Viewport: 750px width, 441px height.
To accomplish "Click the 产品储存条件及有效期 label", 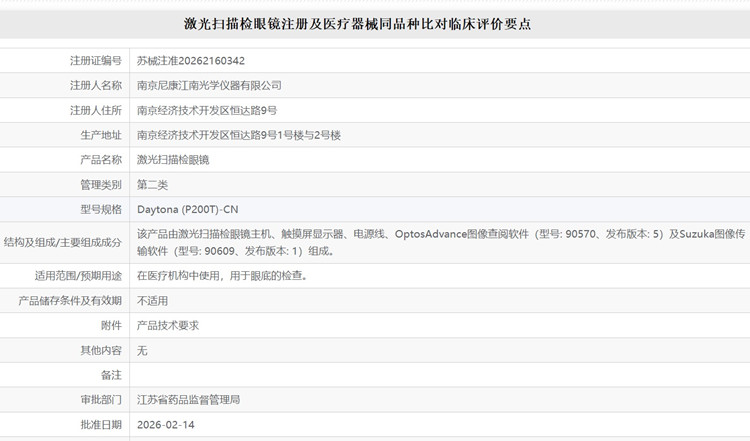I will coord(70,301).
